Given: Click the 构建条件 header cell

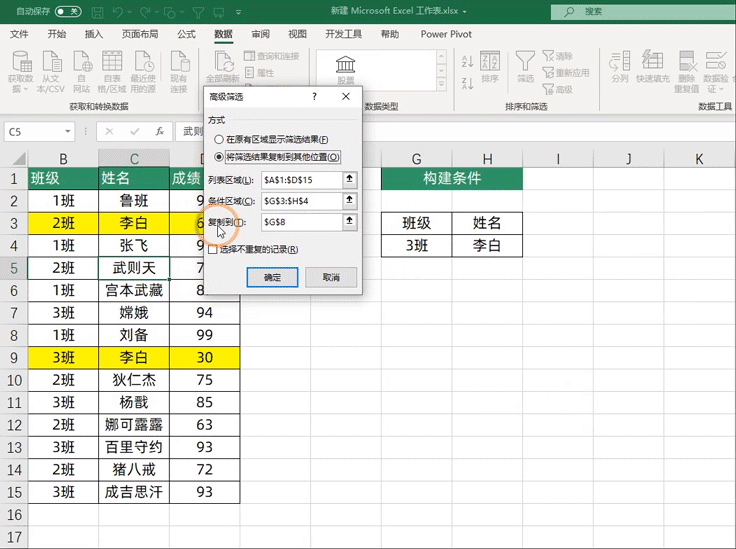Looking at the screenshot, I should pos(452,178).
